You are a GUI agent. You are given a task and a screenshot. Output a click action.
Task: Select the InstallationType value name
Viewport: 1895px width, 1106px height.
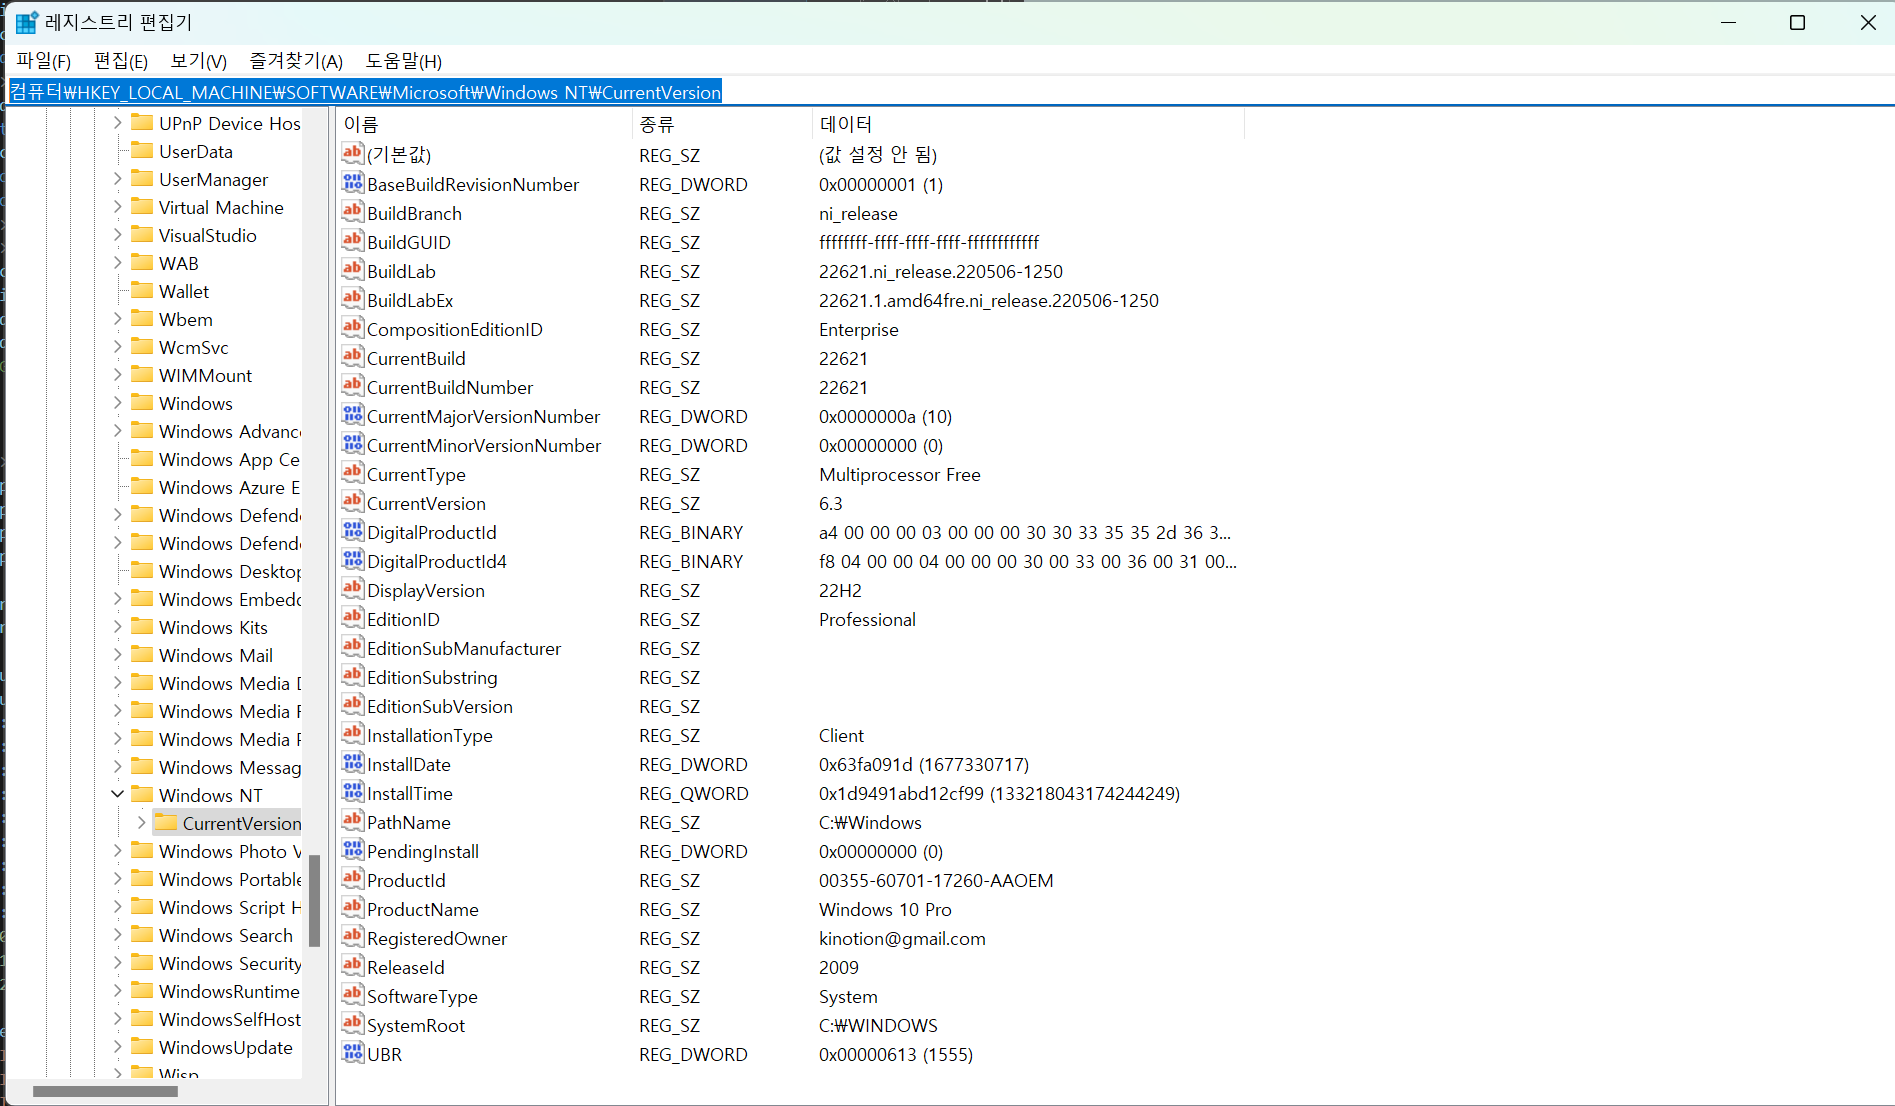tap(430, 735)
